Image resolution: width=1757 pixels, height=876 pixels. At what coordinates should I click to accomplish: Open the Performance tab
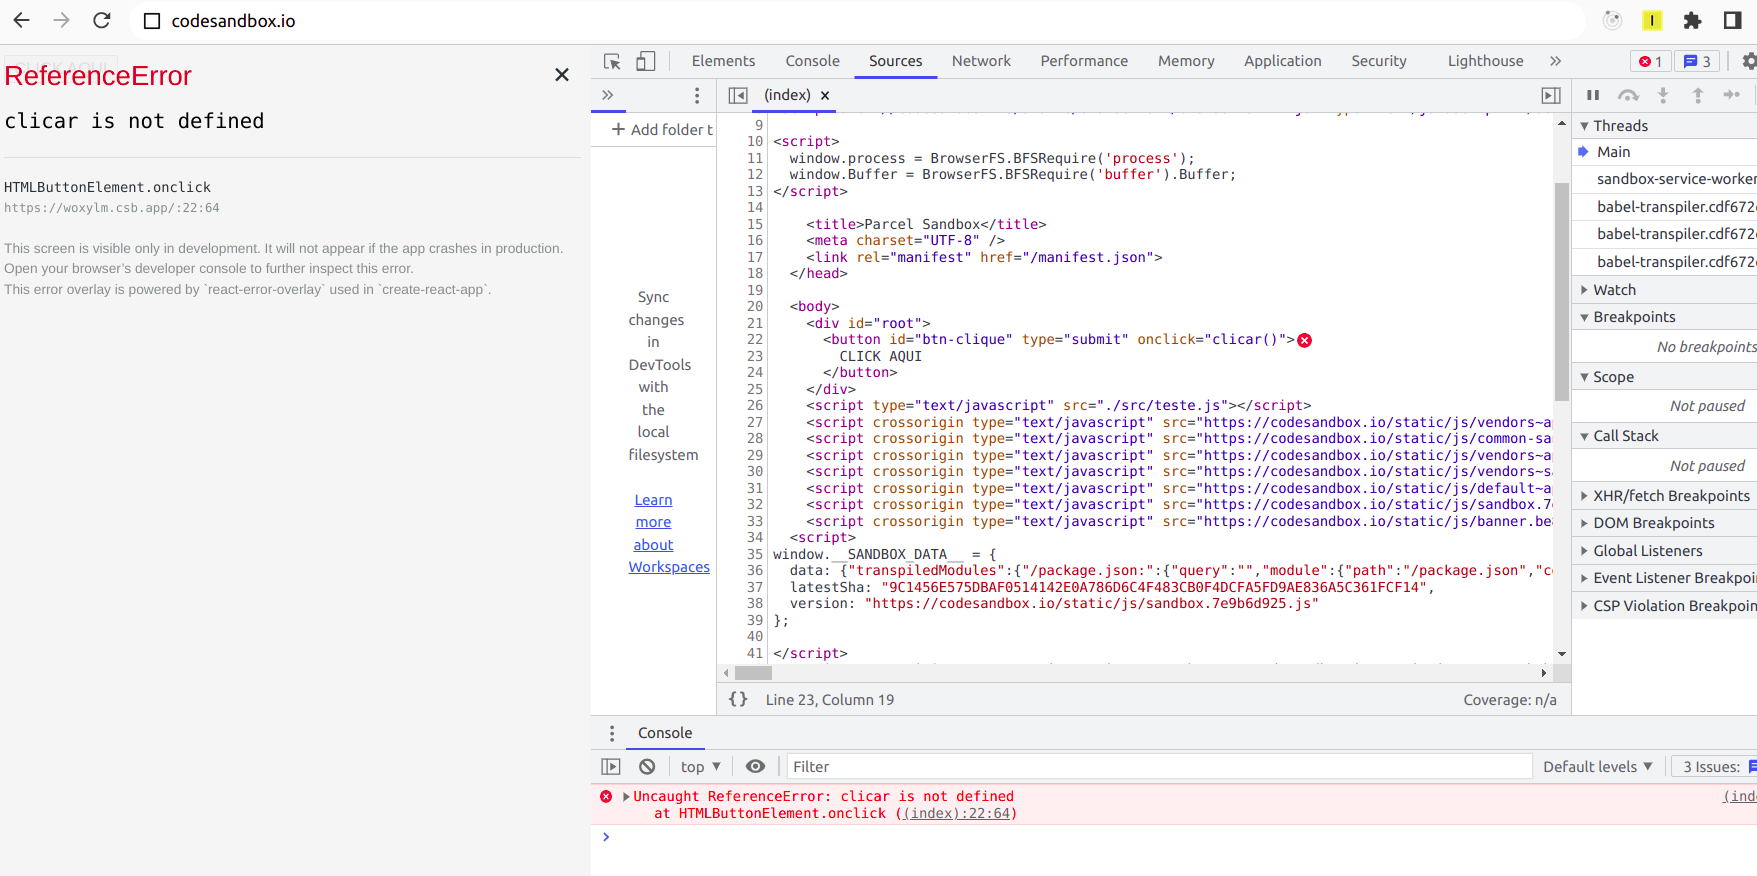1084,61
